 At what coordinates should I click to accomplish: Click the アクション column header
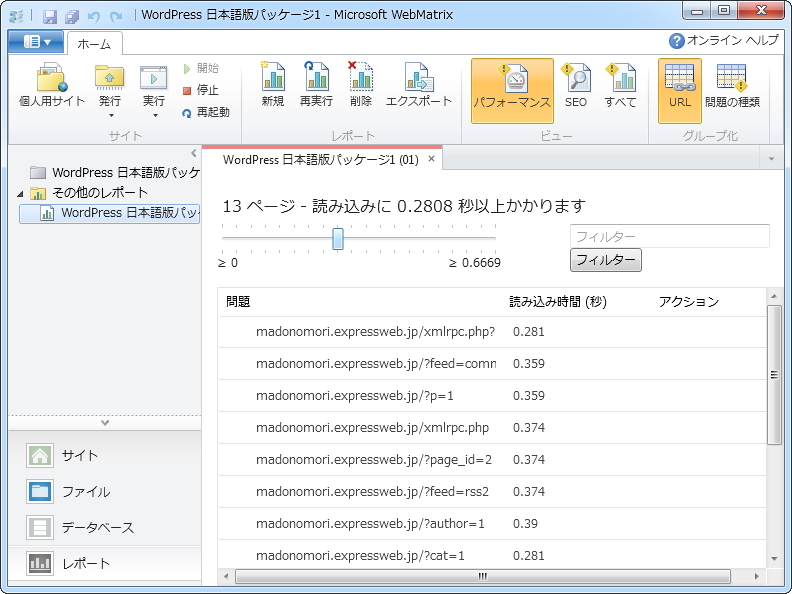688,302
